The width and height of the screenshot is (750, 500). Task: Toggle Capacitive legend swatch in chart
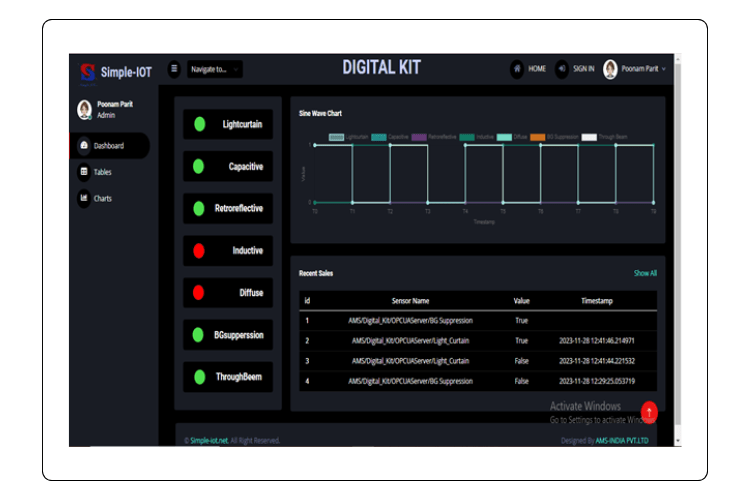pos(379,137)
